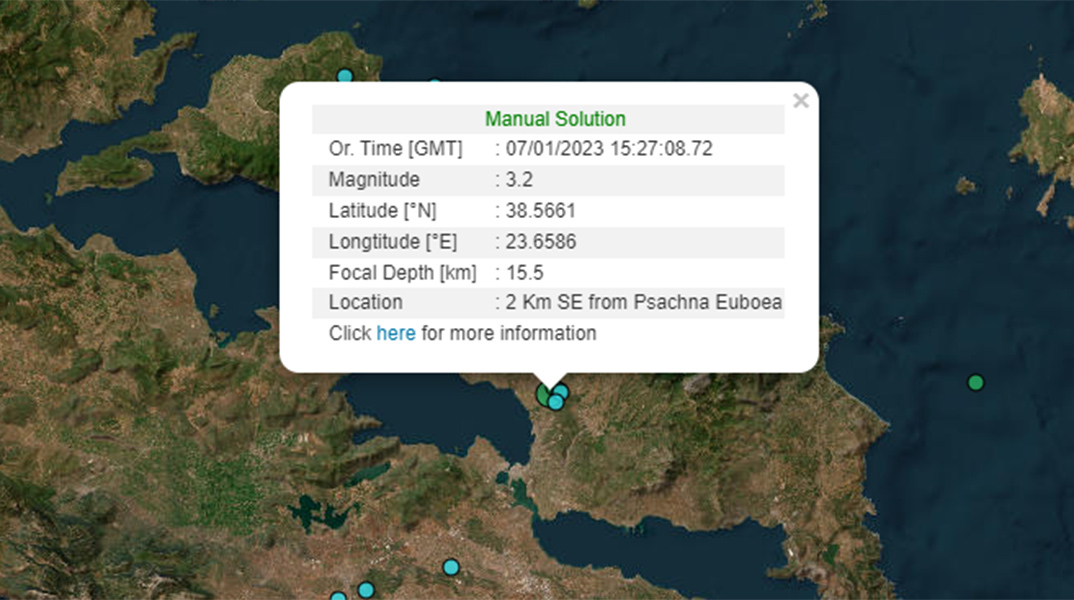Click the large green marker under the popup pointer
Image resolution: width=1074 pixels, height=600 pixels.
pyautogui.click(x=543, y=395)
